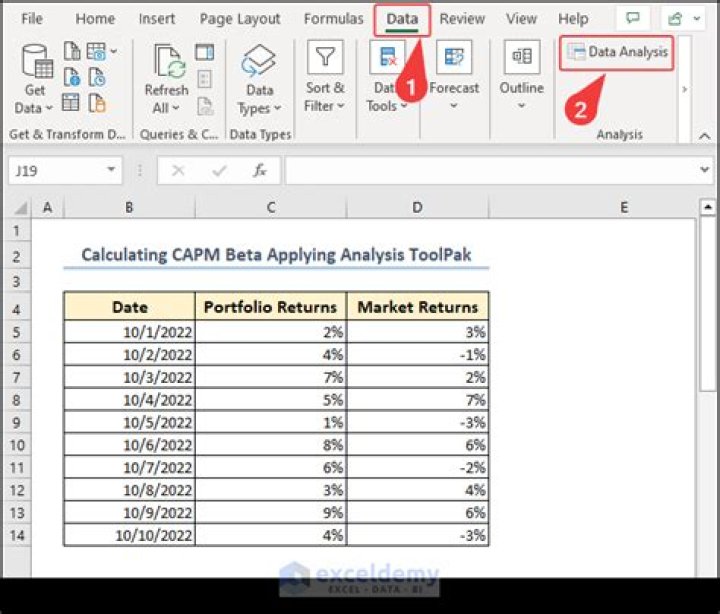
Task: Click the Data Analysis button
Action: (x=617, y=52)
